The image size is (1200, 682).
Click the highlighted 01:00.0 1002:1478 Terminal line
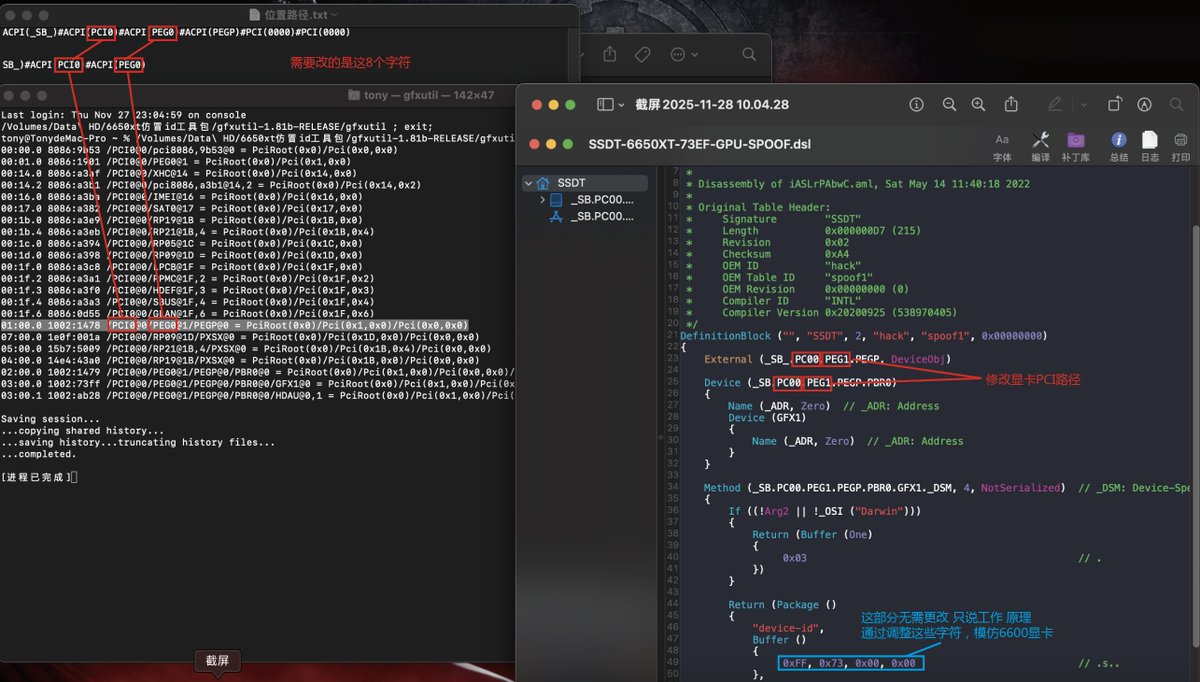click(x=234, y=325)
